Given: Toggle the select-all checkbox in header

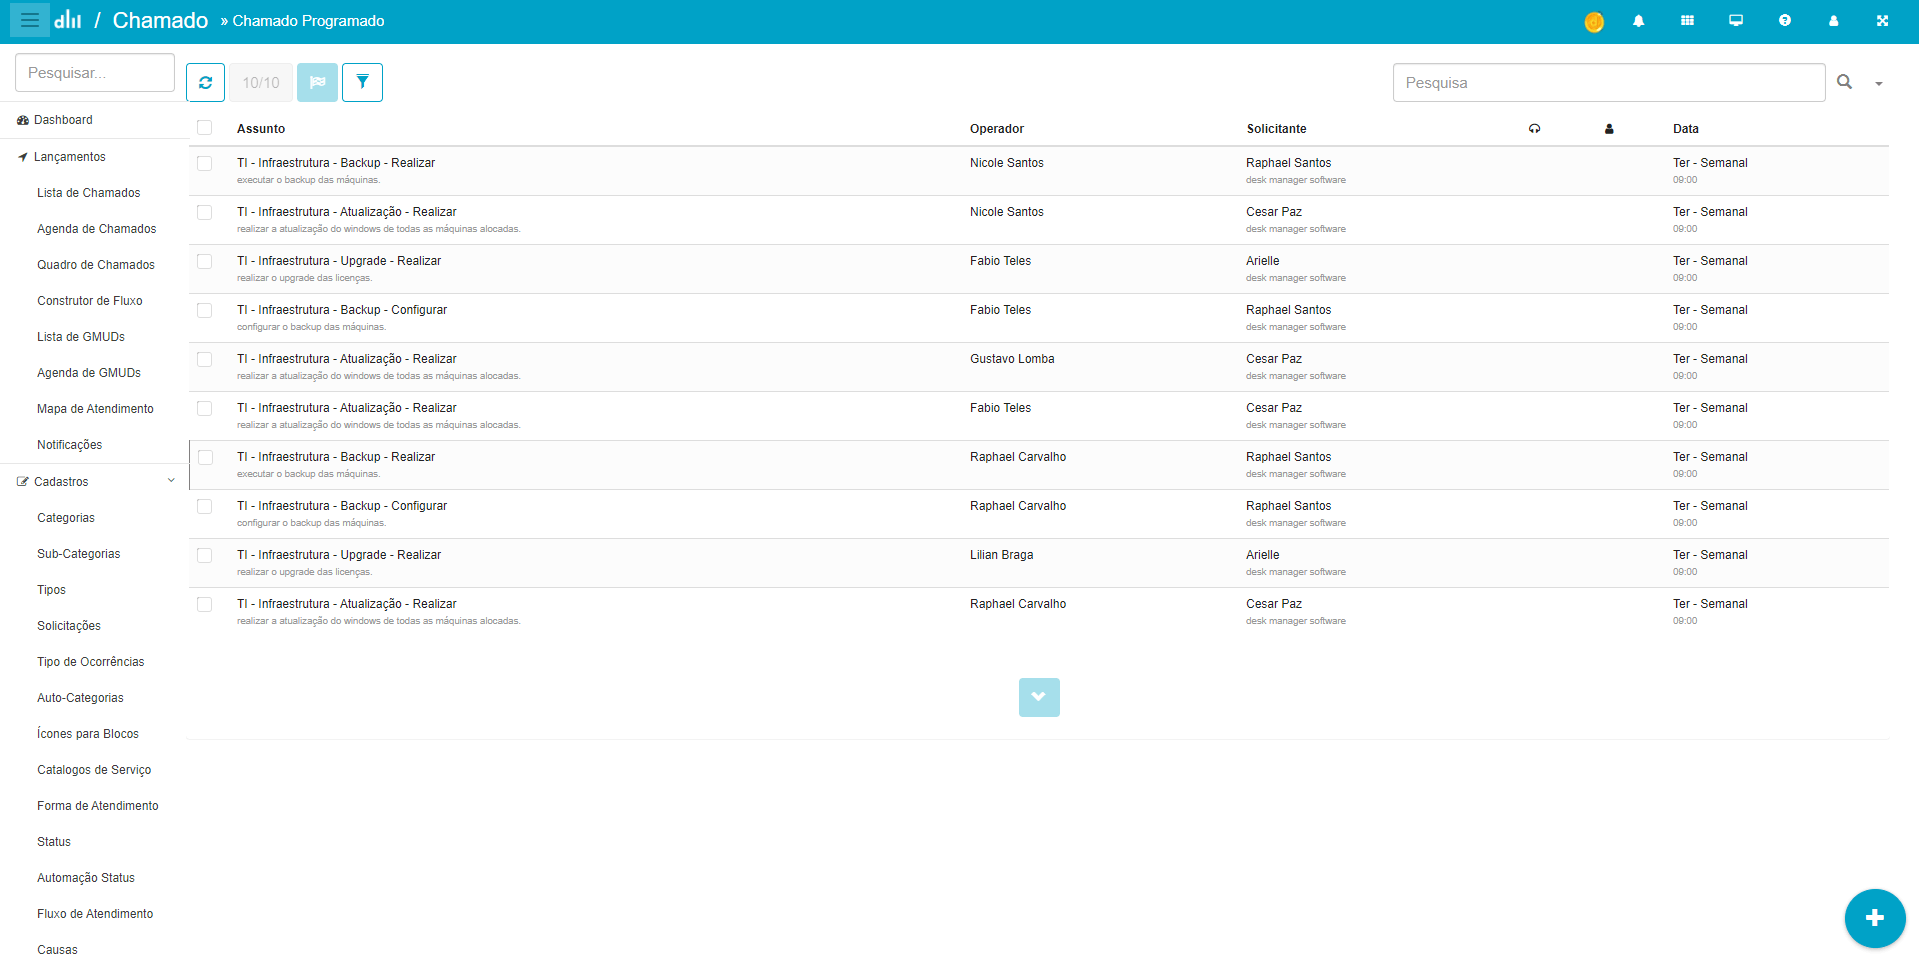Looking at the screenshot, I should [205, 128].
